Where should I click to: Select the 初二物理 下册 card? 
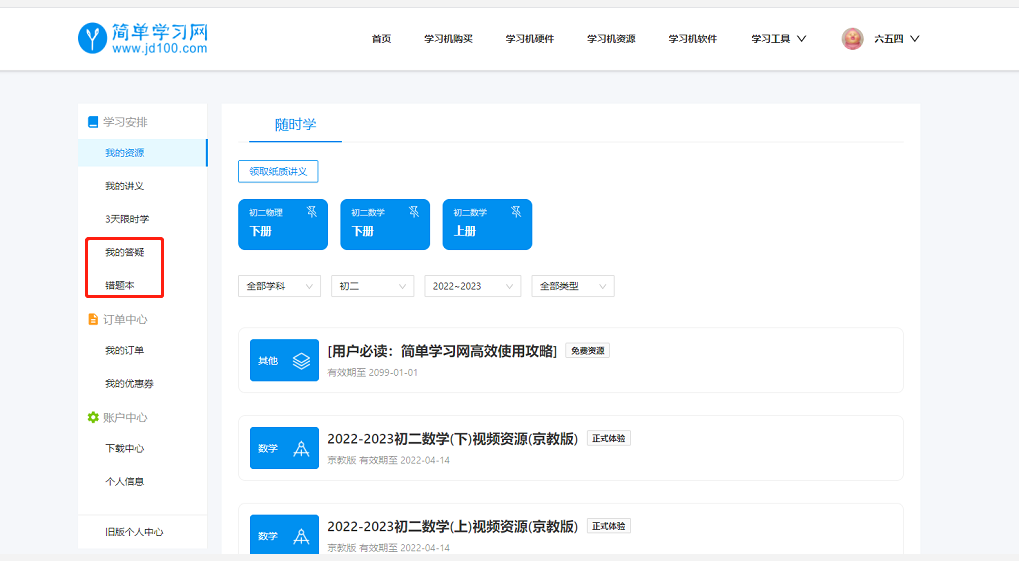(283, 224)
